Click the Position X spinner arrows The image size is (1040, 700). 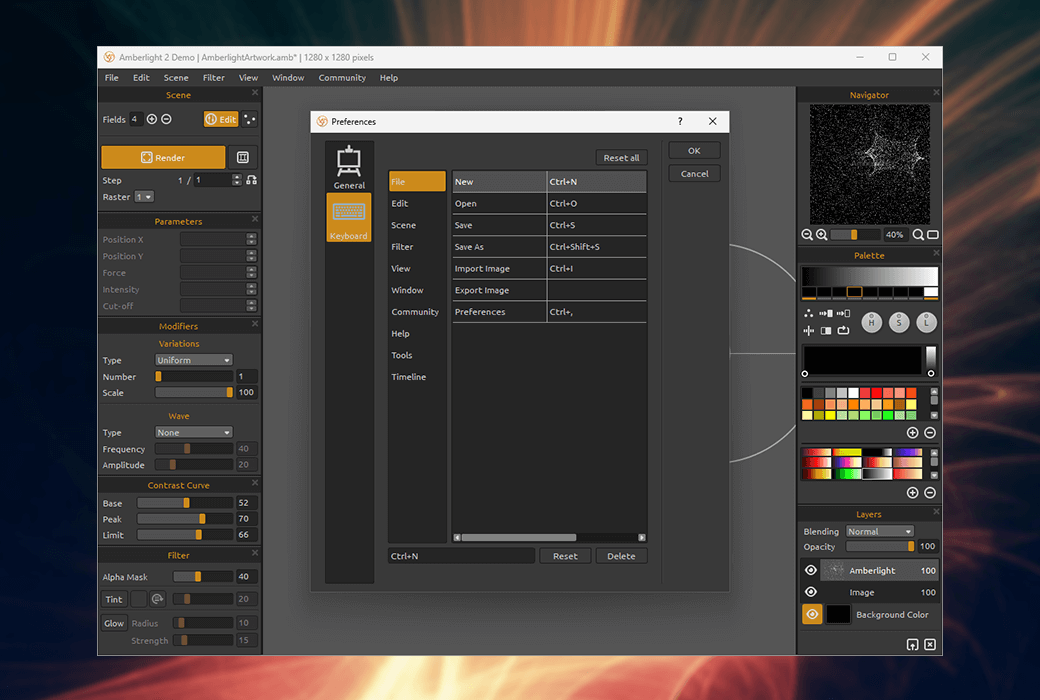251,240
